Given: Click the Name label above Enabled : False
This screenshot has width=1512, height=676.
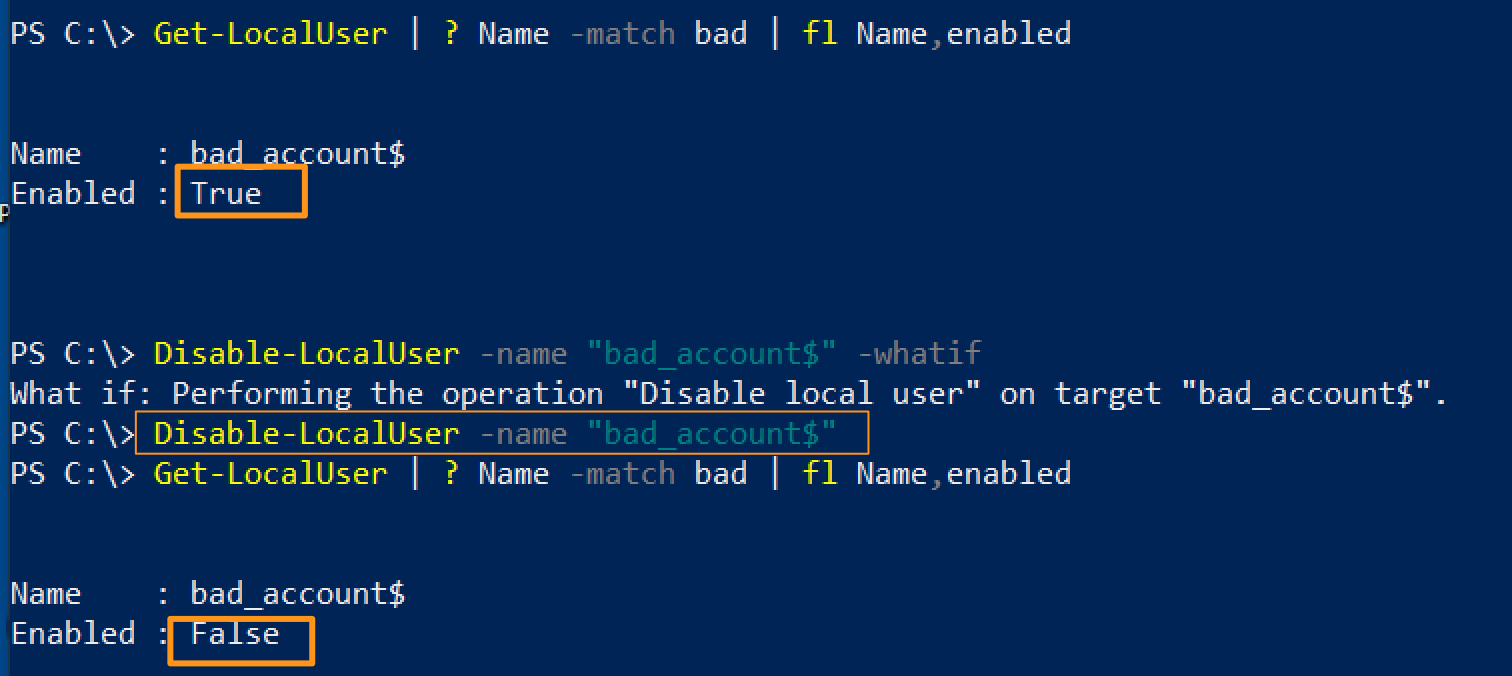Looking at the screenshot, I should [x=46, y=594].
